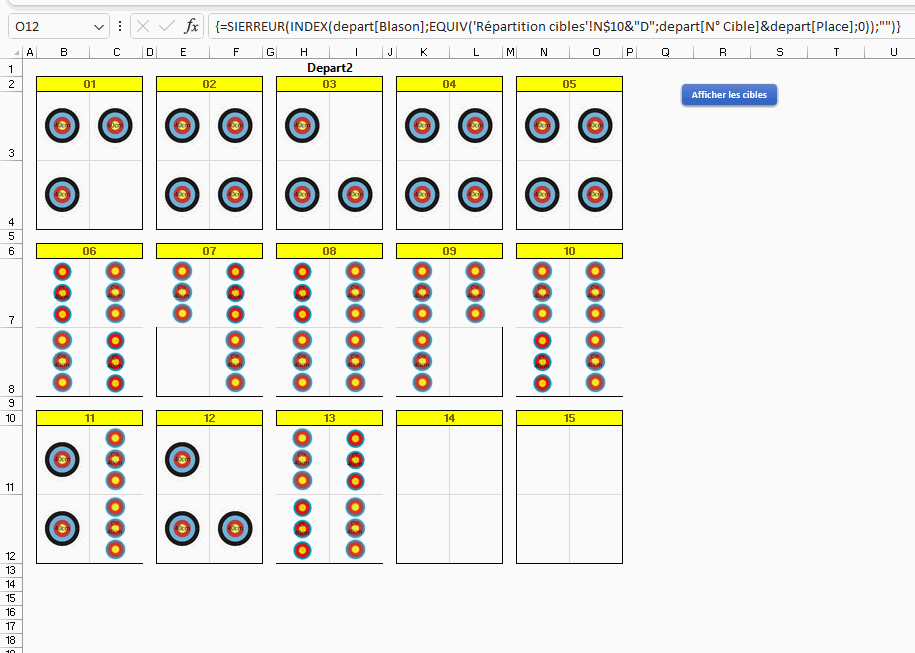This screenshot has width=915, height=653.
Task: Select the row 3 header
Action: tap(11, 153)
